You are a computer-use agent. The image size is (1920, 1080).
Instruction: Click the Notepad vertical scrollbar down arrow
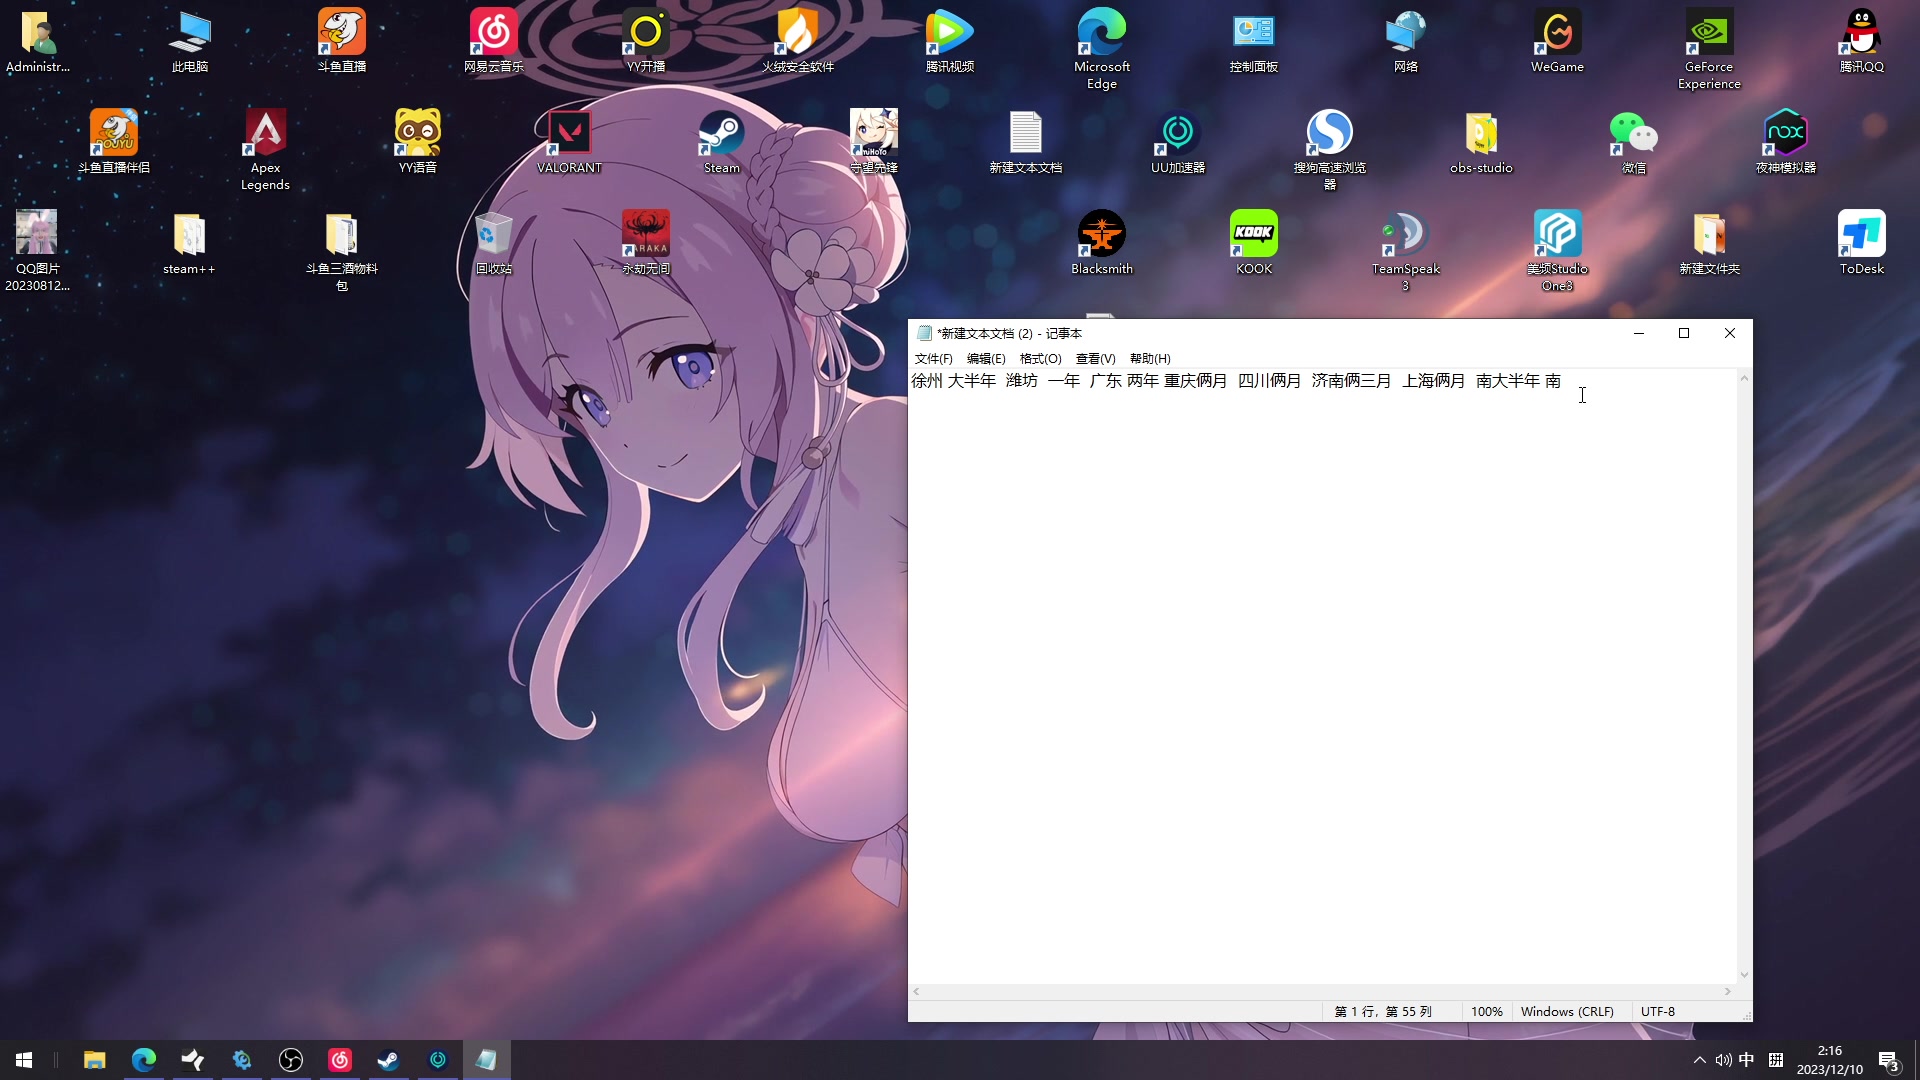(1744, 975)
